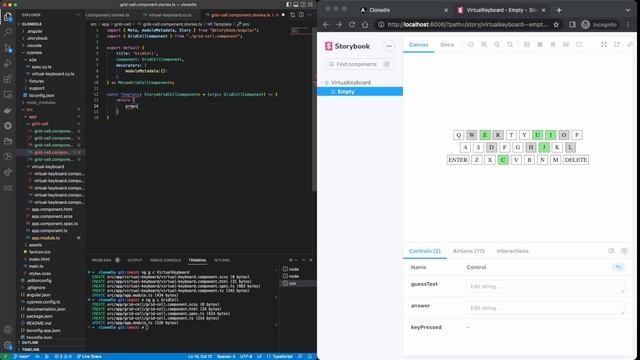Open Storybook canvas in new tab icon
The width and height of the screenshot is (640, 360).
coord(617,44)
